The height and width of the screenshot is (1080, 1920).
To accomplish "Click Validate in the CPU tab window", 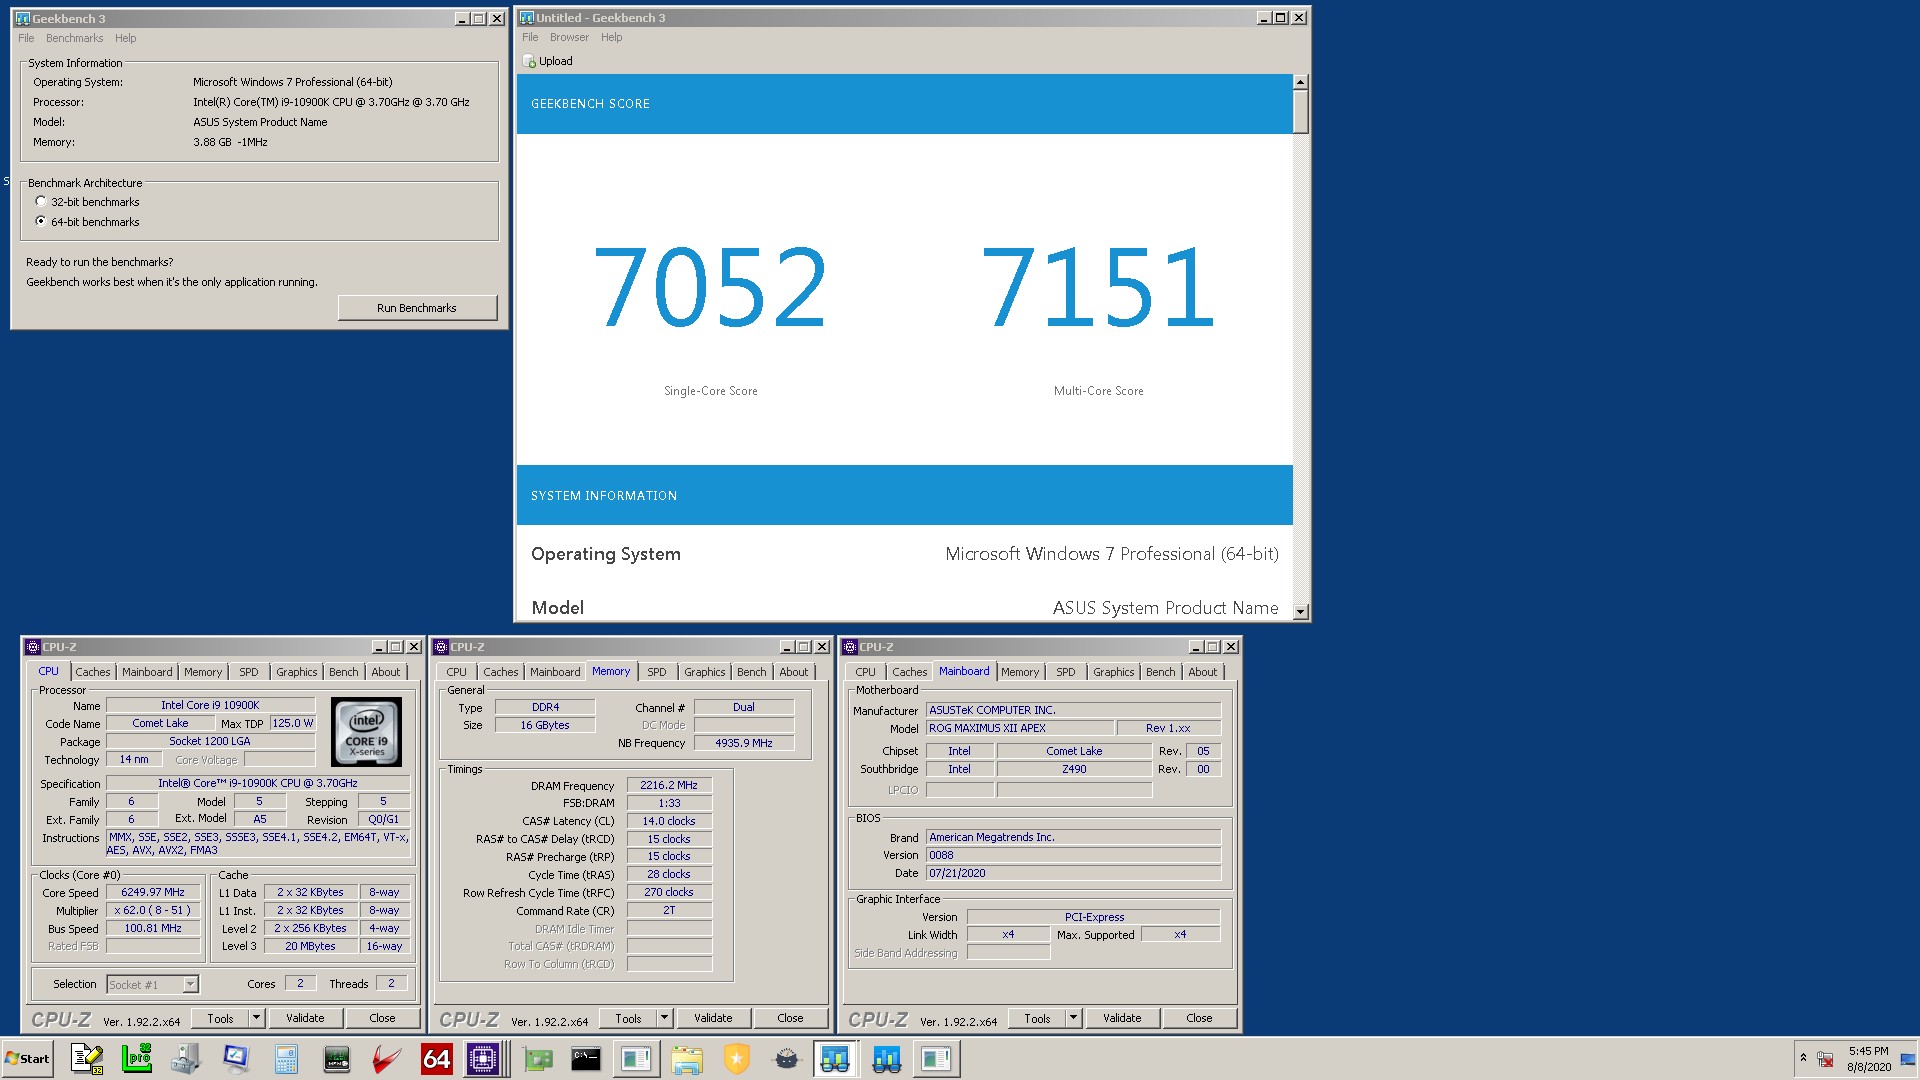I will click(x=305, y=1018).
